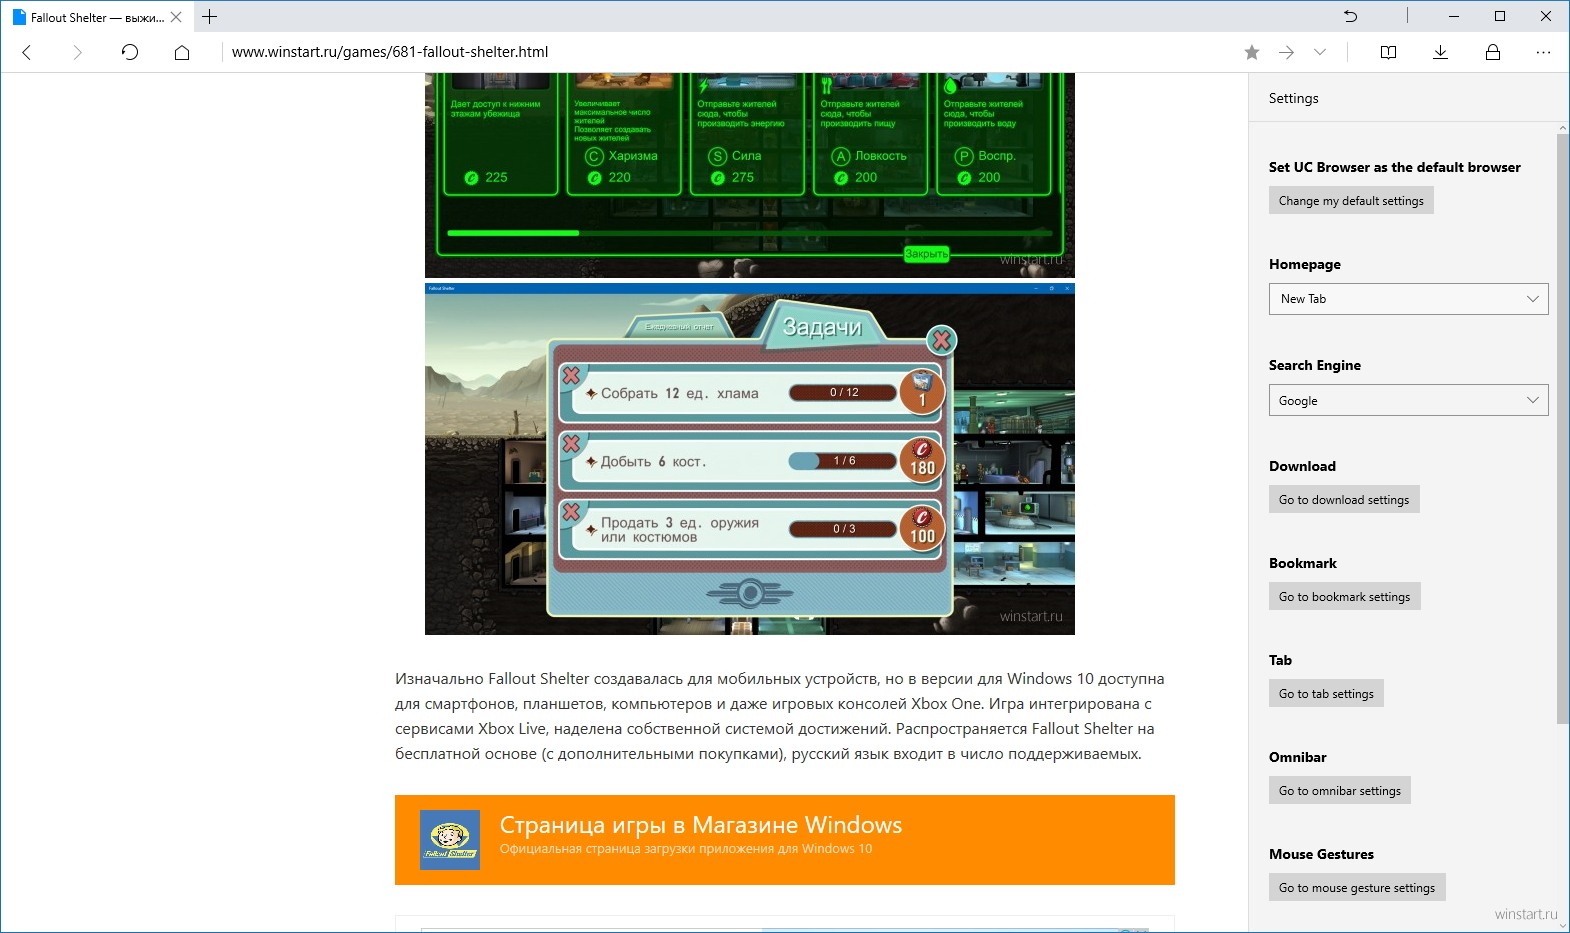Click Go to omnibar settings
This screenshot has width=1570, height=933.
tap(1339, 791)
